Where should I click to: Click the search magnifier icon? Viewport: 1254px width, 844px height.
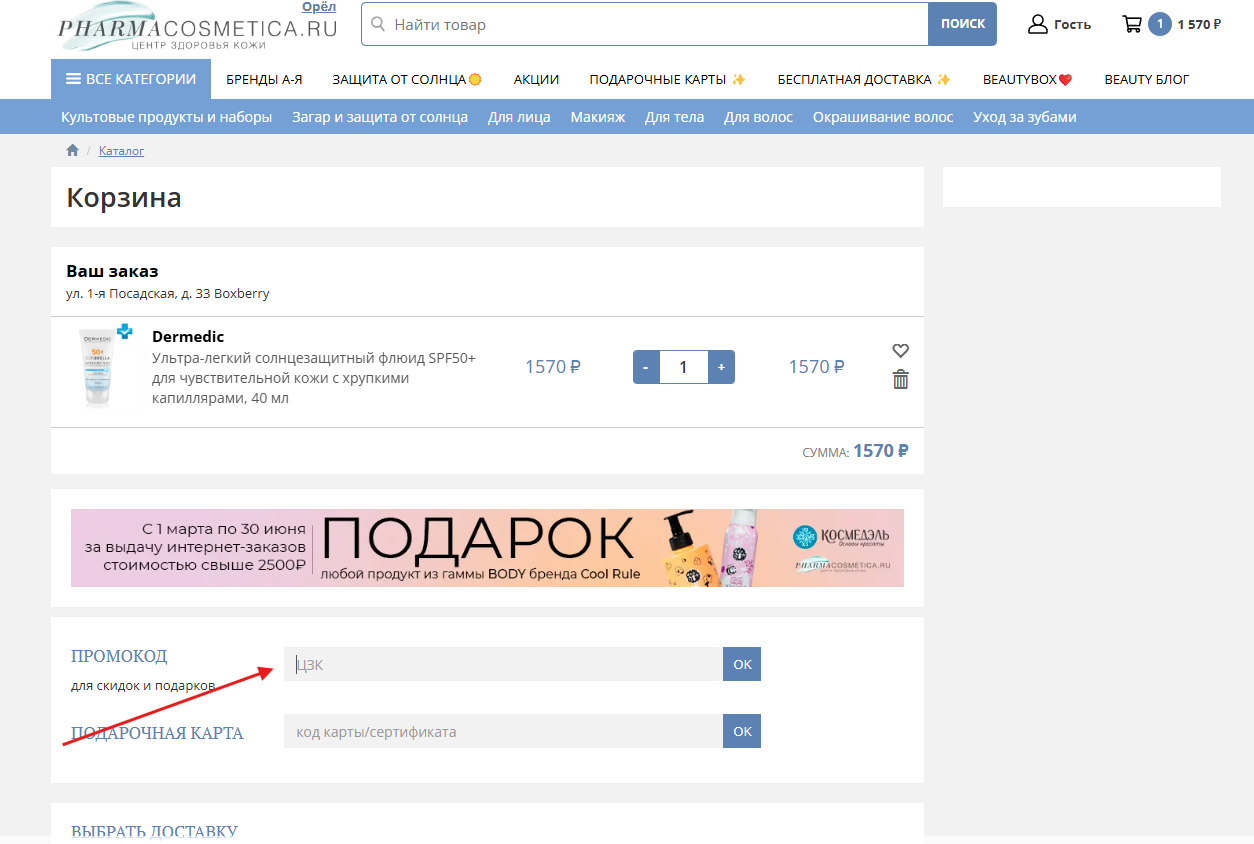(378, 24)
